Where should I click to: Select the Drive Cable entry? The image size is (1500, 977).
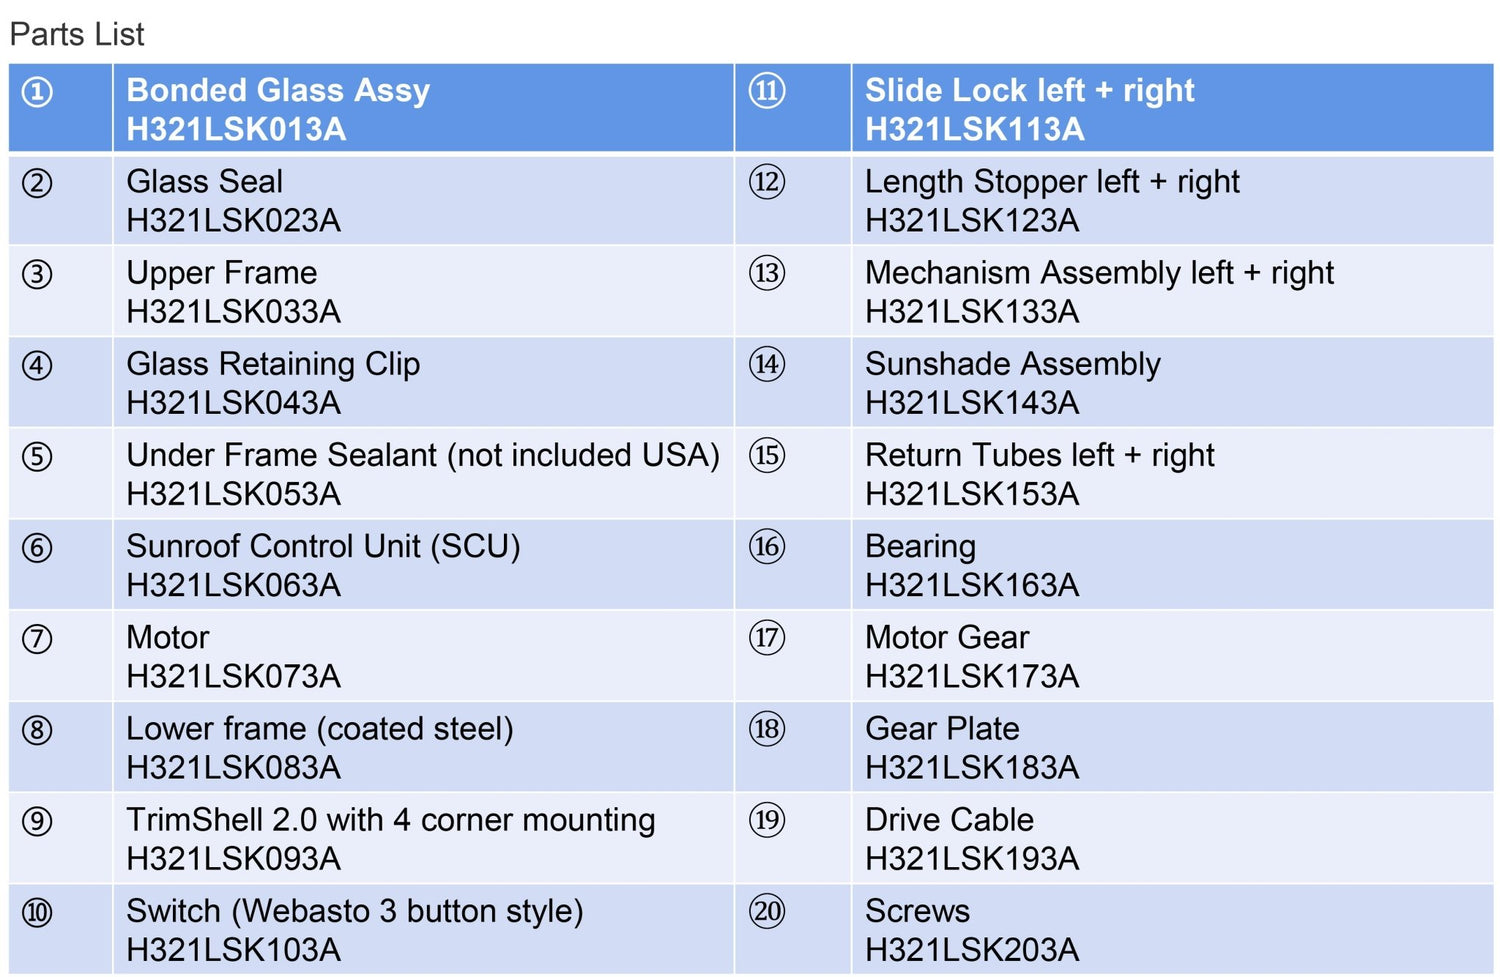(x=949, y=820)
